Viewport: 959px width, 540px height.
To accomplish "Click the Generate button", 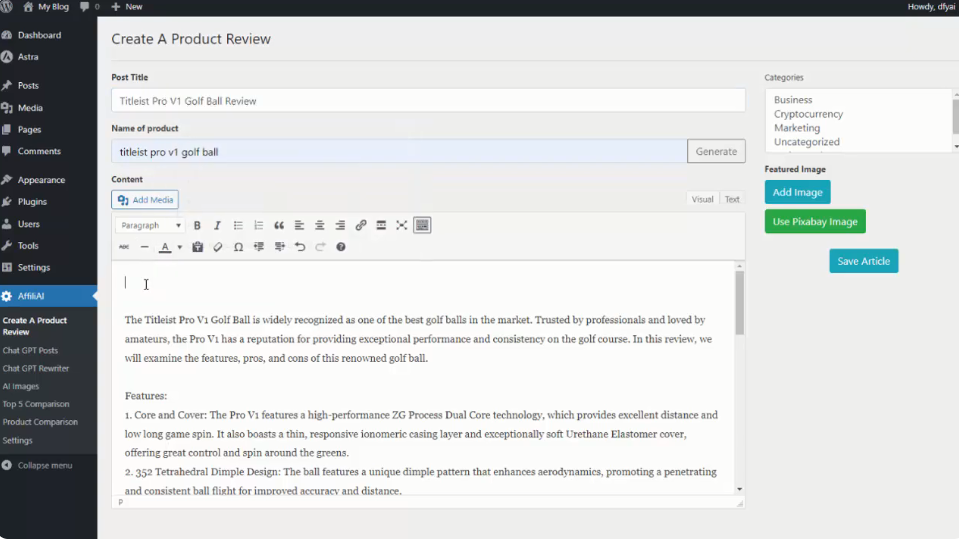I will point(716,151).
